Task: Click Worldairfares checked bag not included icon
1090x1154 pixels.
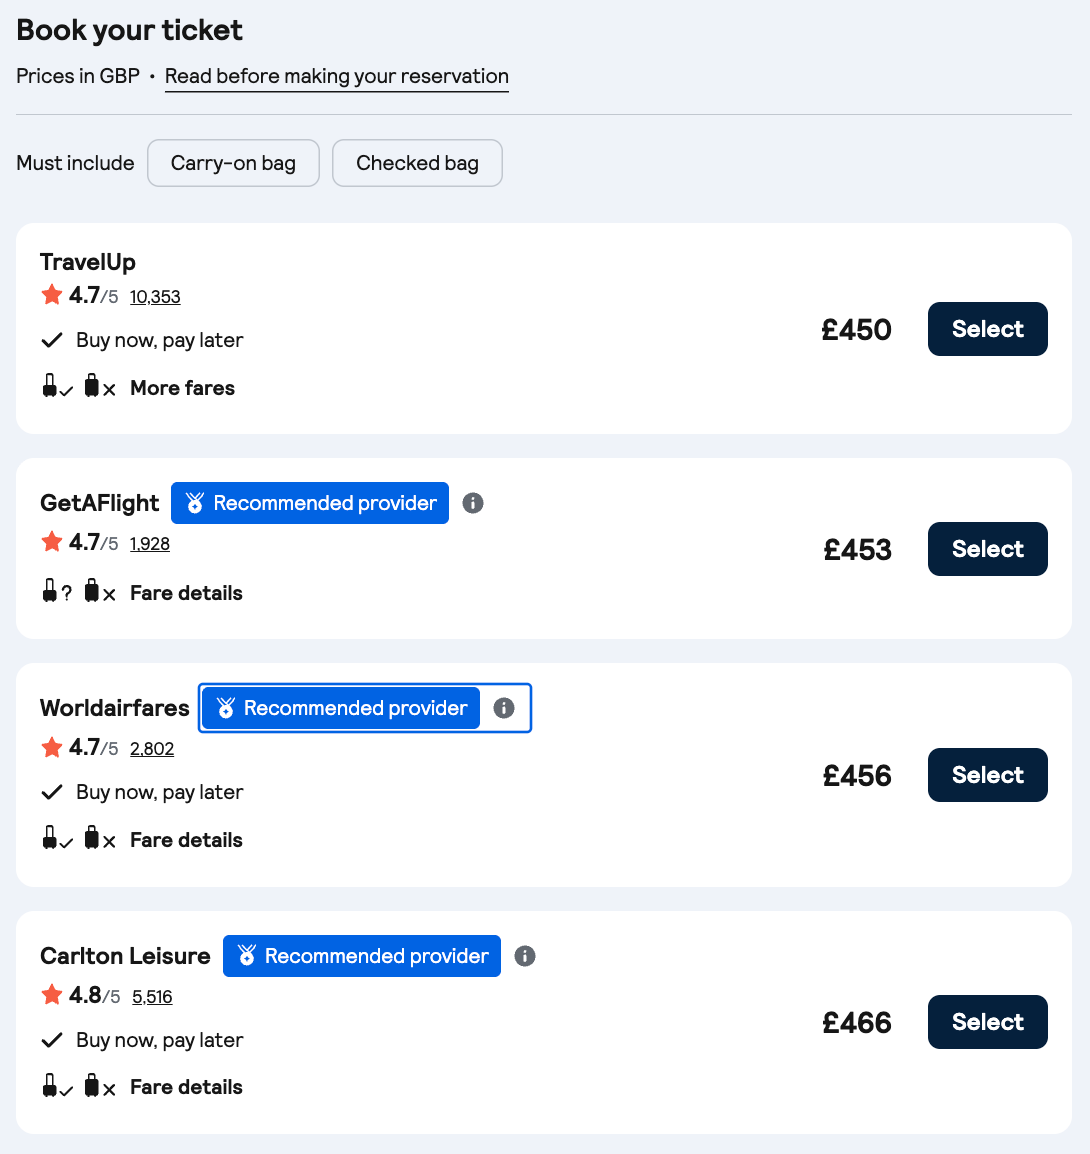Action: [x=100, y=839]
